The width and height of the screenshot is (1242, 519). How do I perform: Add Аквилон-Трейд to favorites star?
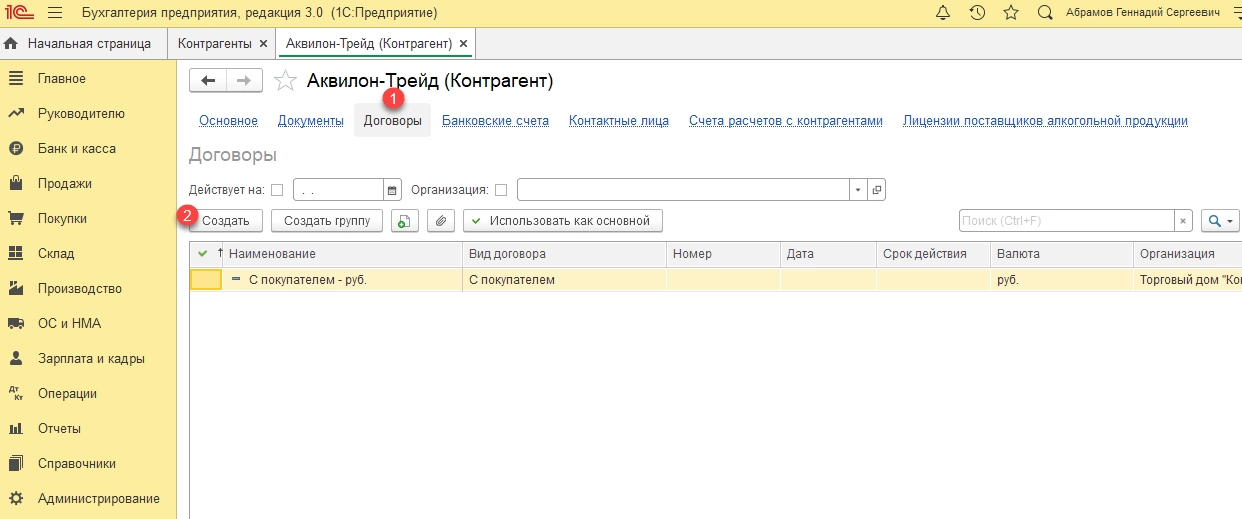pyautogui.click(x=285, y=81)
